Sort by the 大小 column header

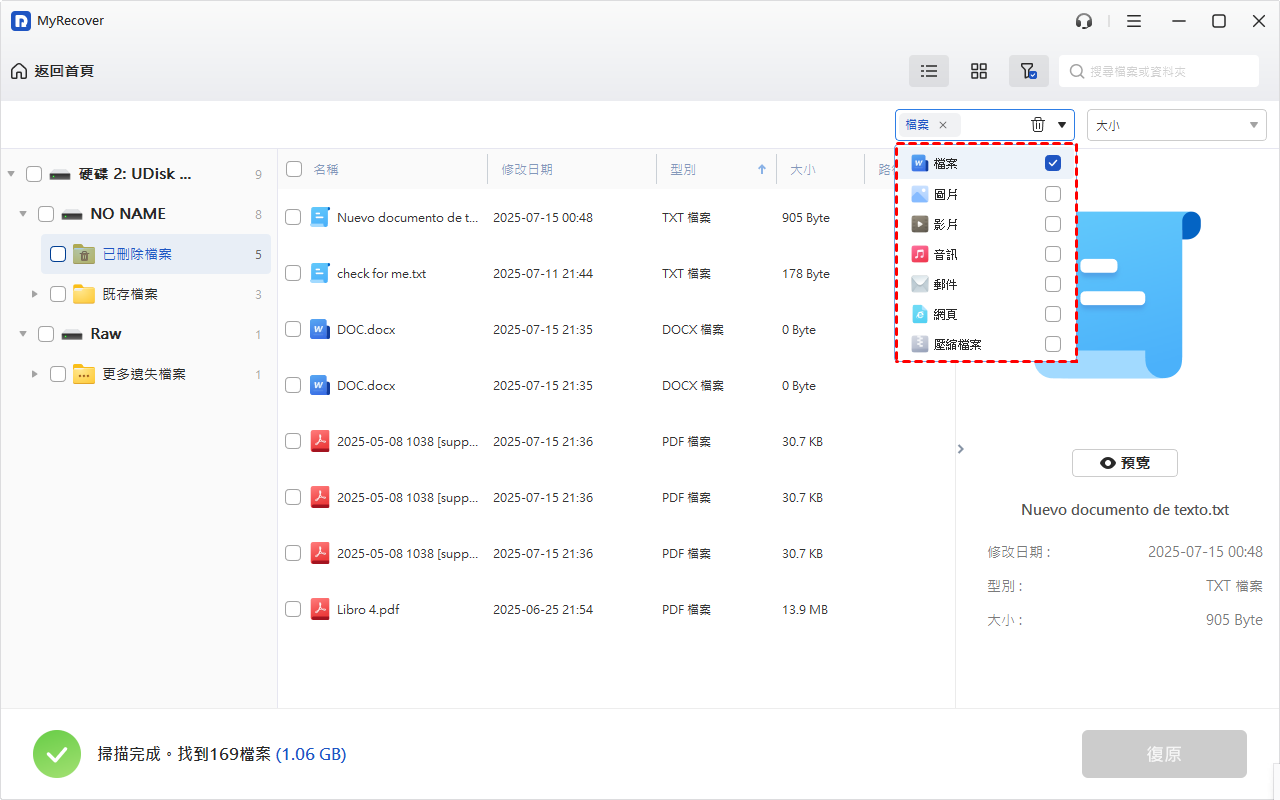[x=803, y=169]
